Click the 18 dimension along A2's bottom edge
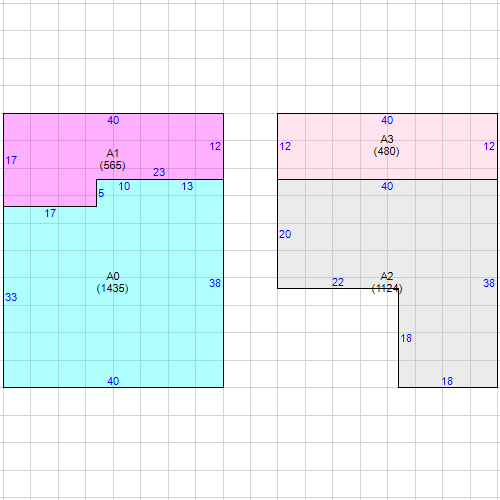Viewport: 500px width, 500px height. point(447,381)
